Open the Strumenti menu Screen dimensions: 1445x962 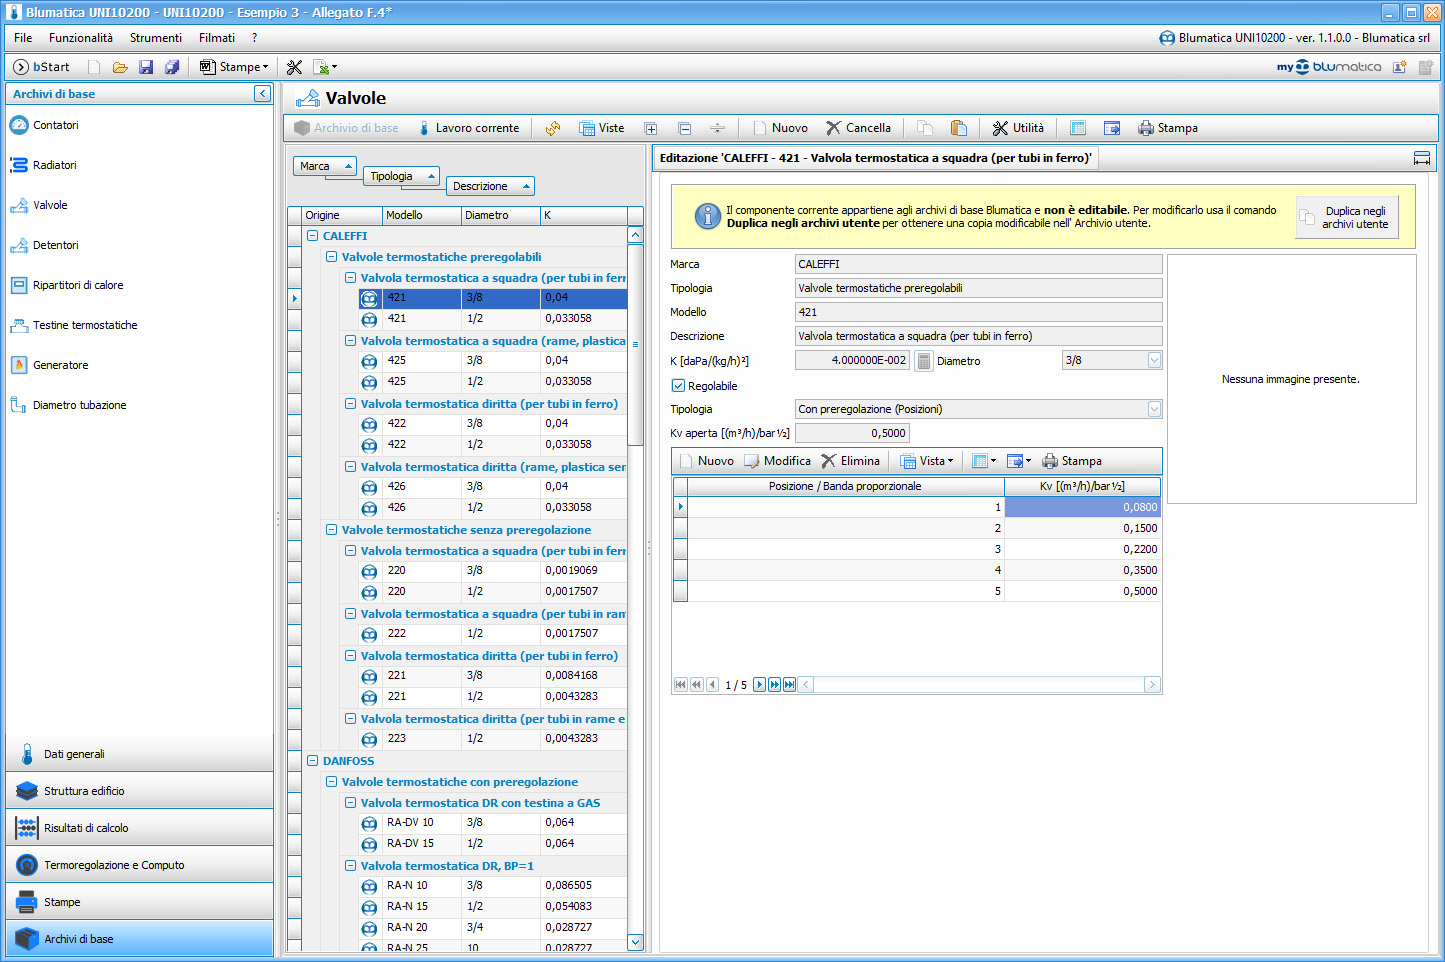coord(156,38)
